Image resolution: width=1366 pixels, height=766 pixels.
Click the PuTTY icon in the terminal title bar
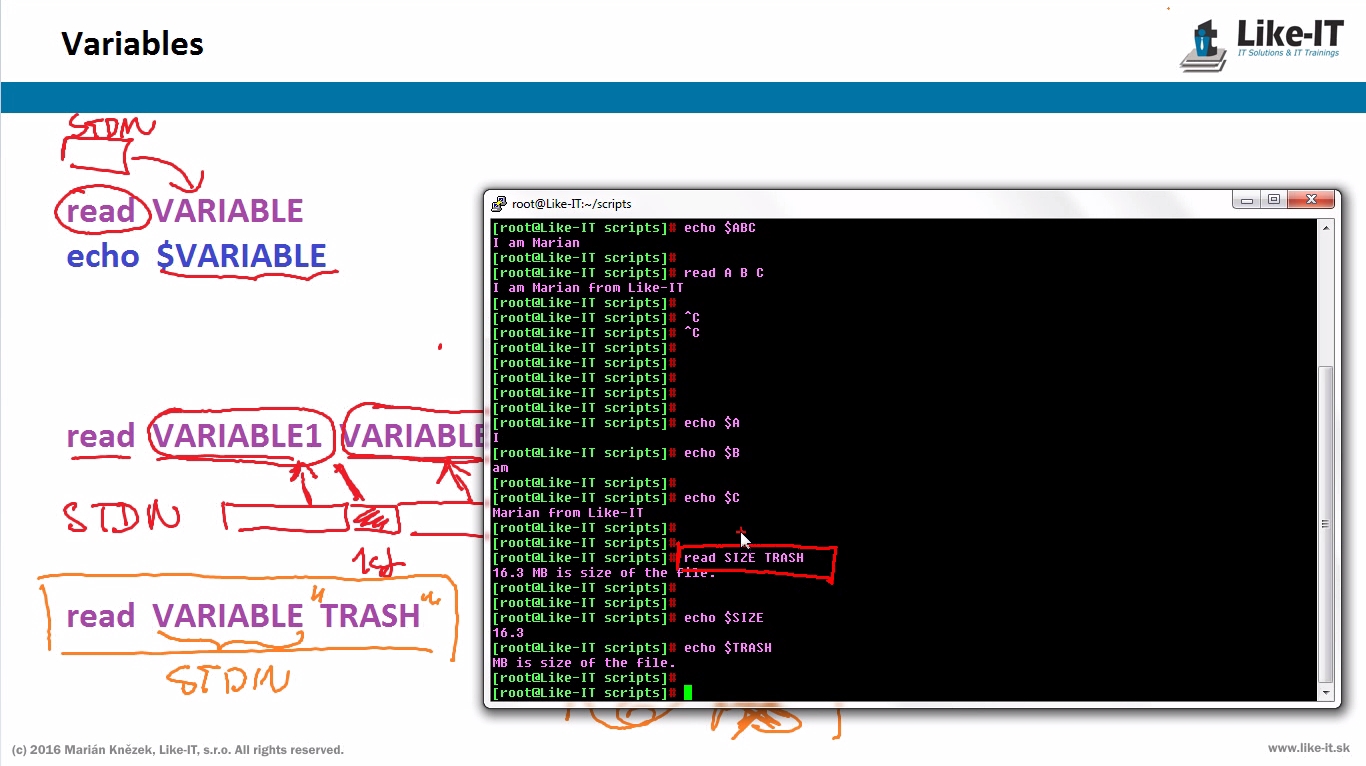coord(498,203)
